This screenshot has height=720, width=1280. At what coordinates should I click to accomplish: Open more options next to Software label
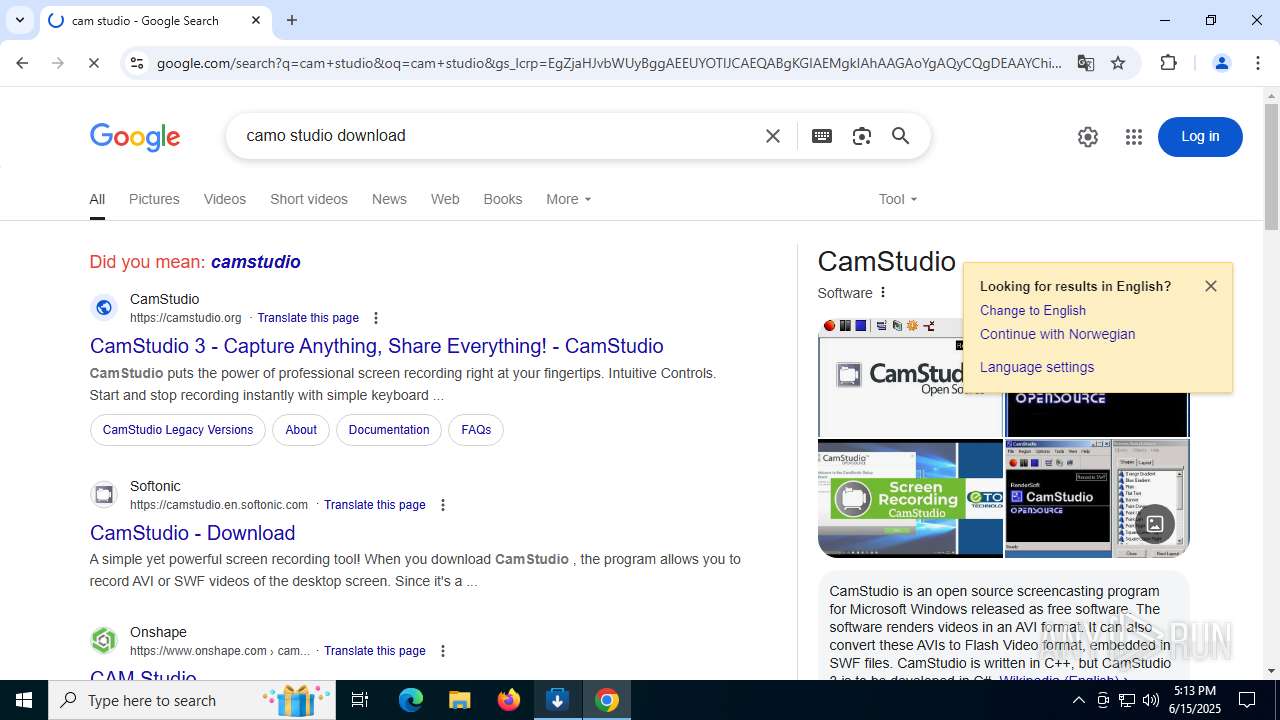[883, 293]
